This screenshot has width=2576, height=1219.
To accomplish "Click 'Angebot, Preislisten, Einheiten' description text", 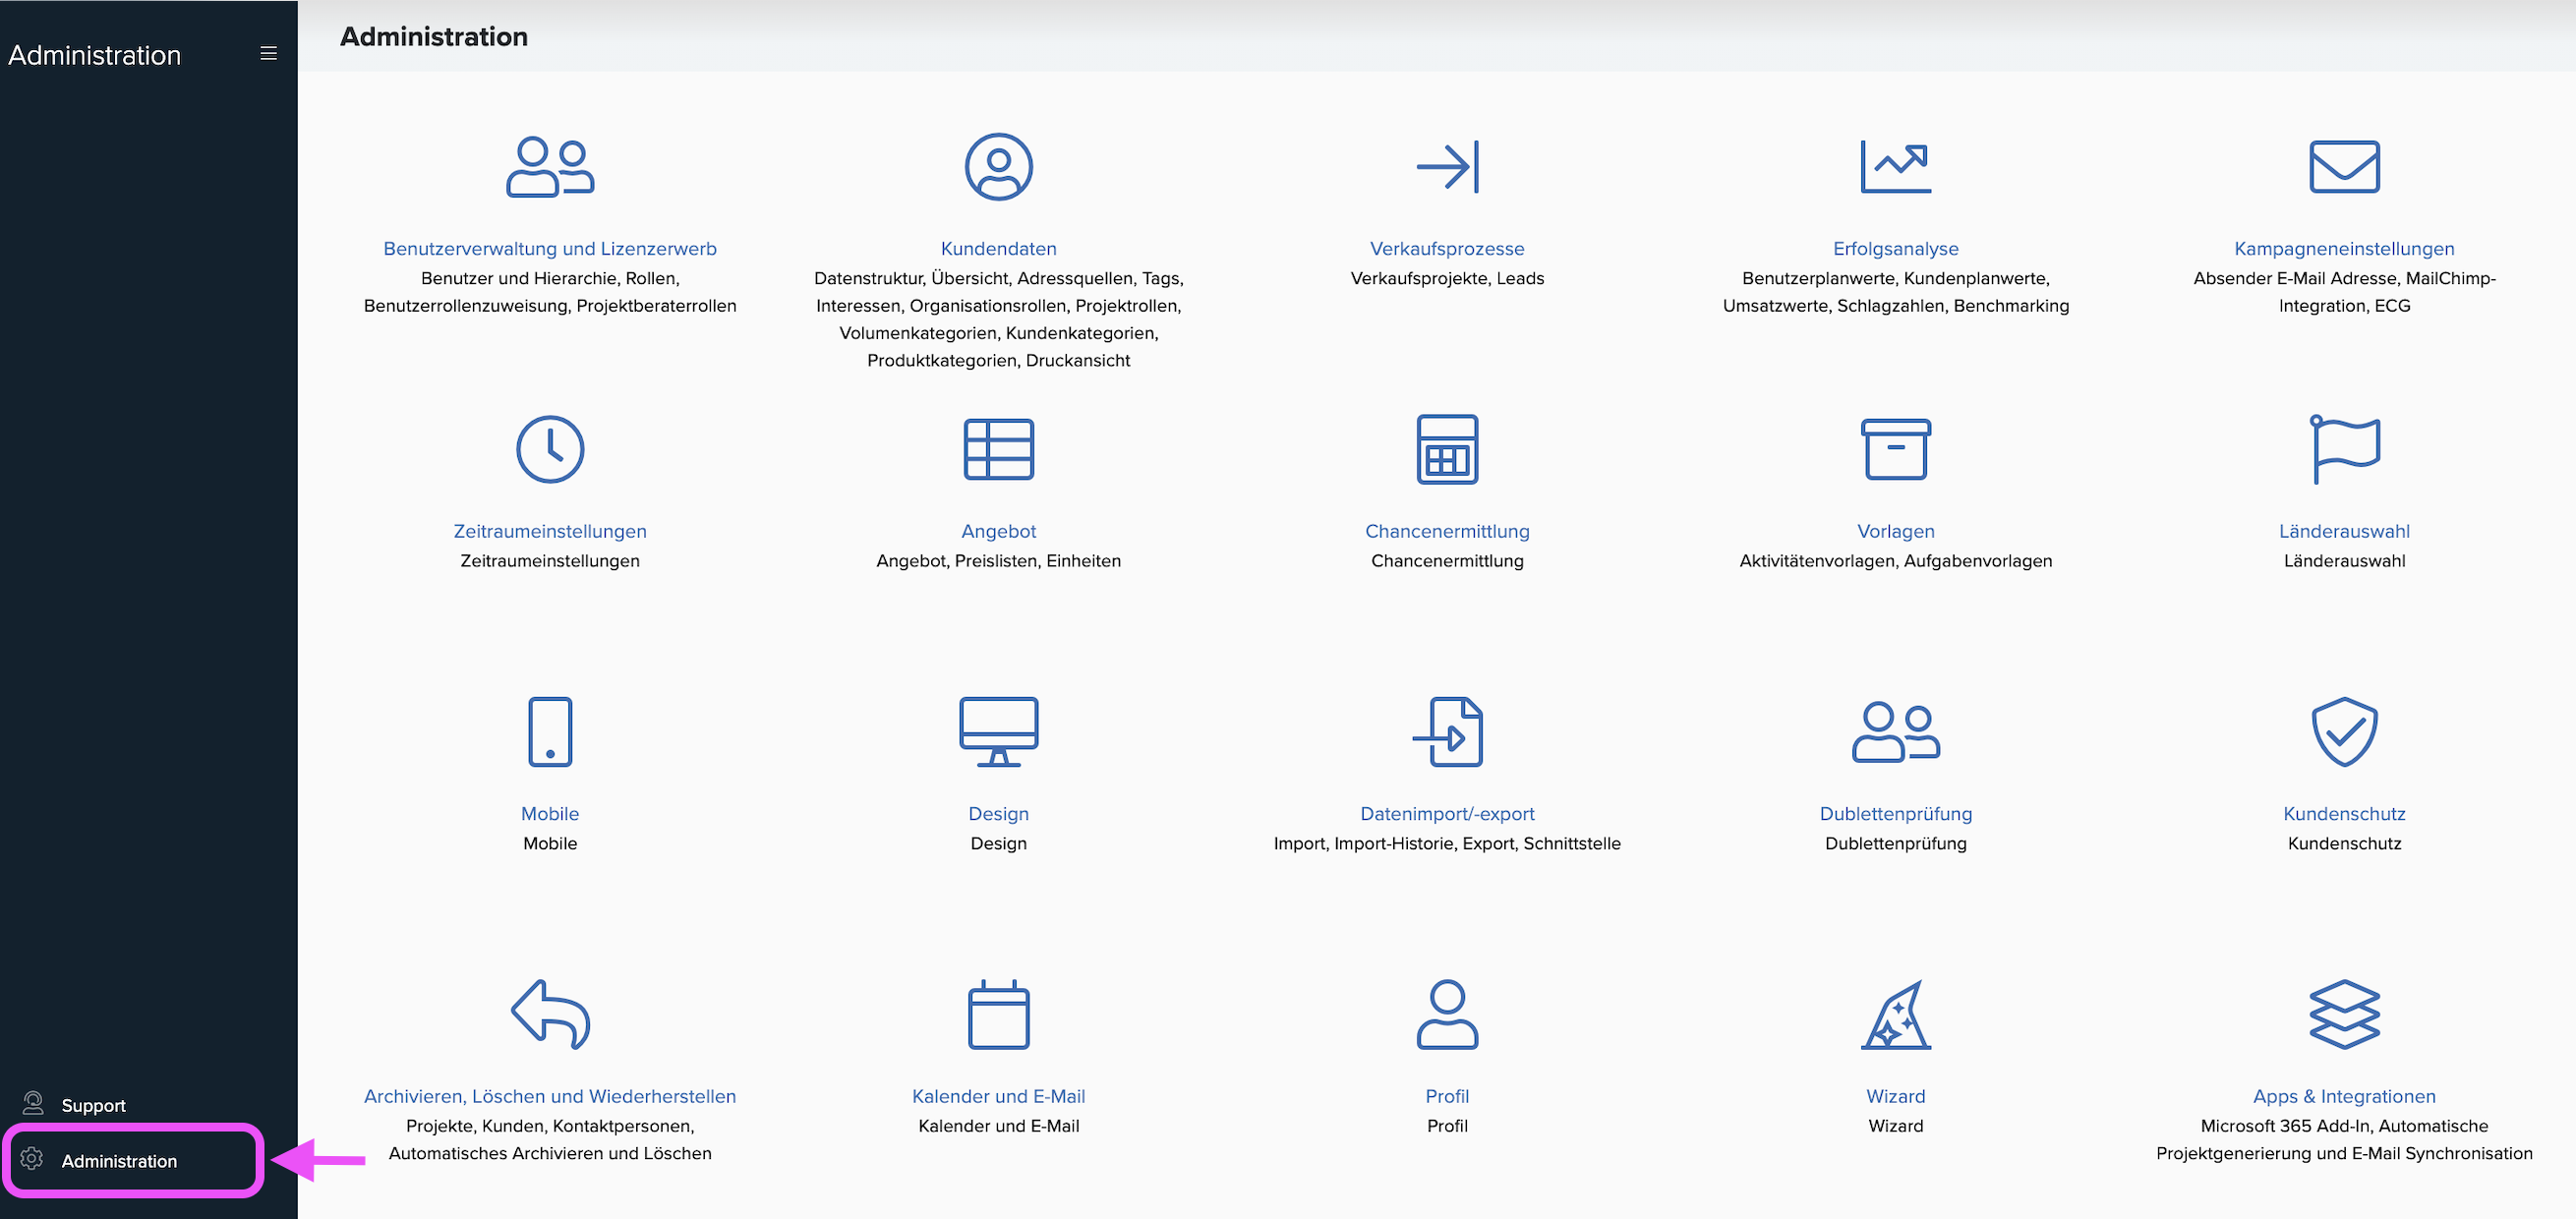I will (998, 561).
